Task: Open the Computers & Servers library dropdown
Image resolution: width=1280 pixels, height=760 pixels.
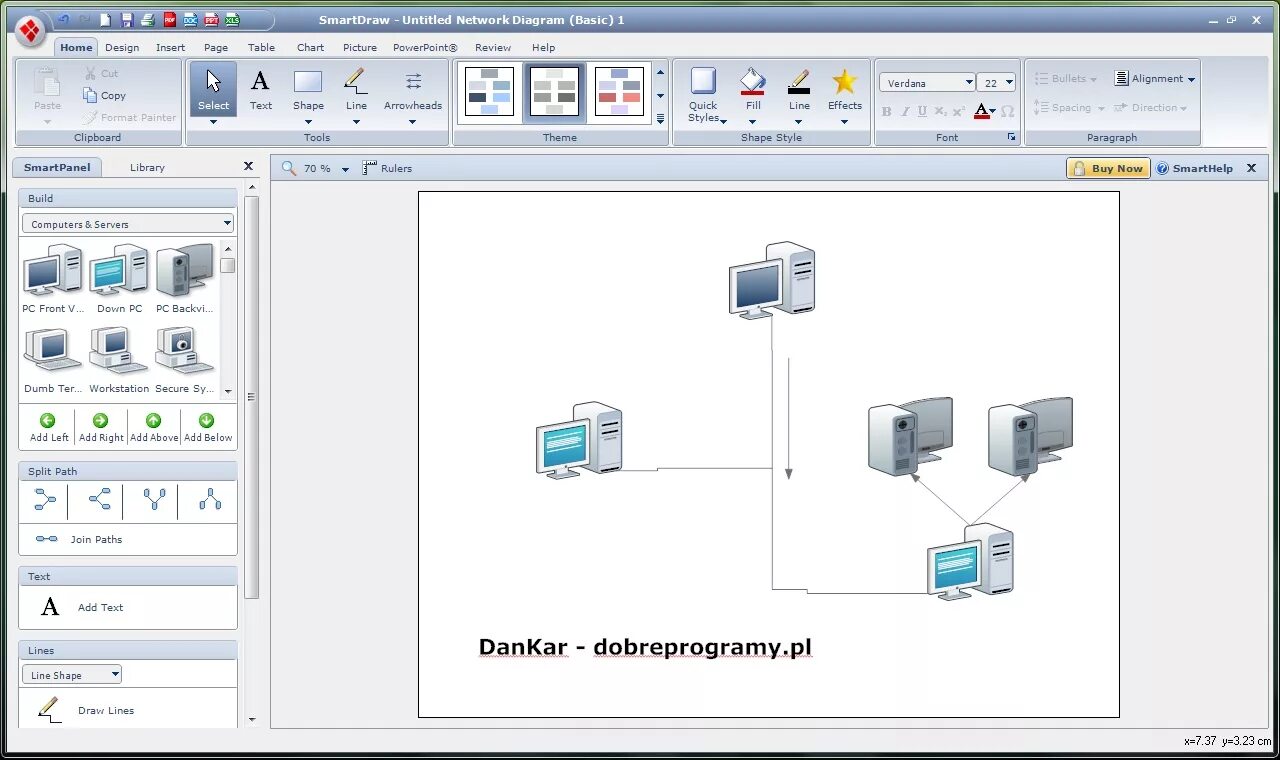Action: pyautogui.click(x=128, y=224)
